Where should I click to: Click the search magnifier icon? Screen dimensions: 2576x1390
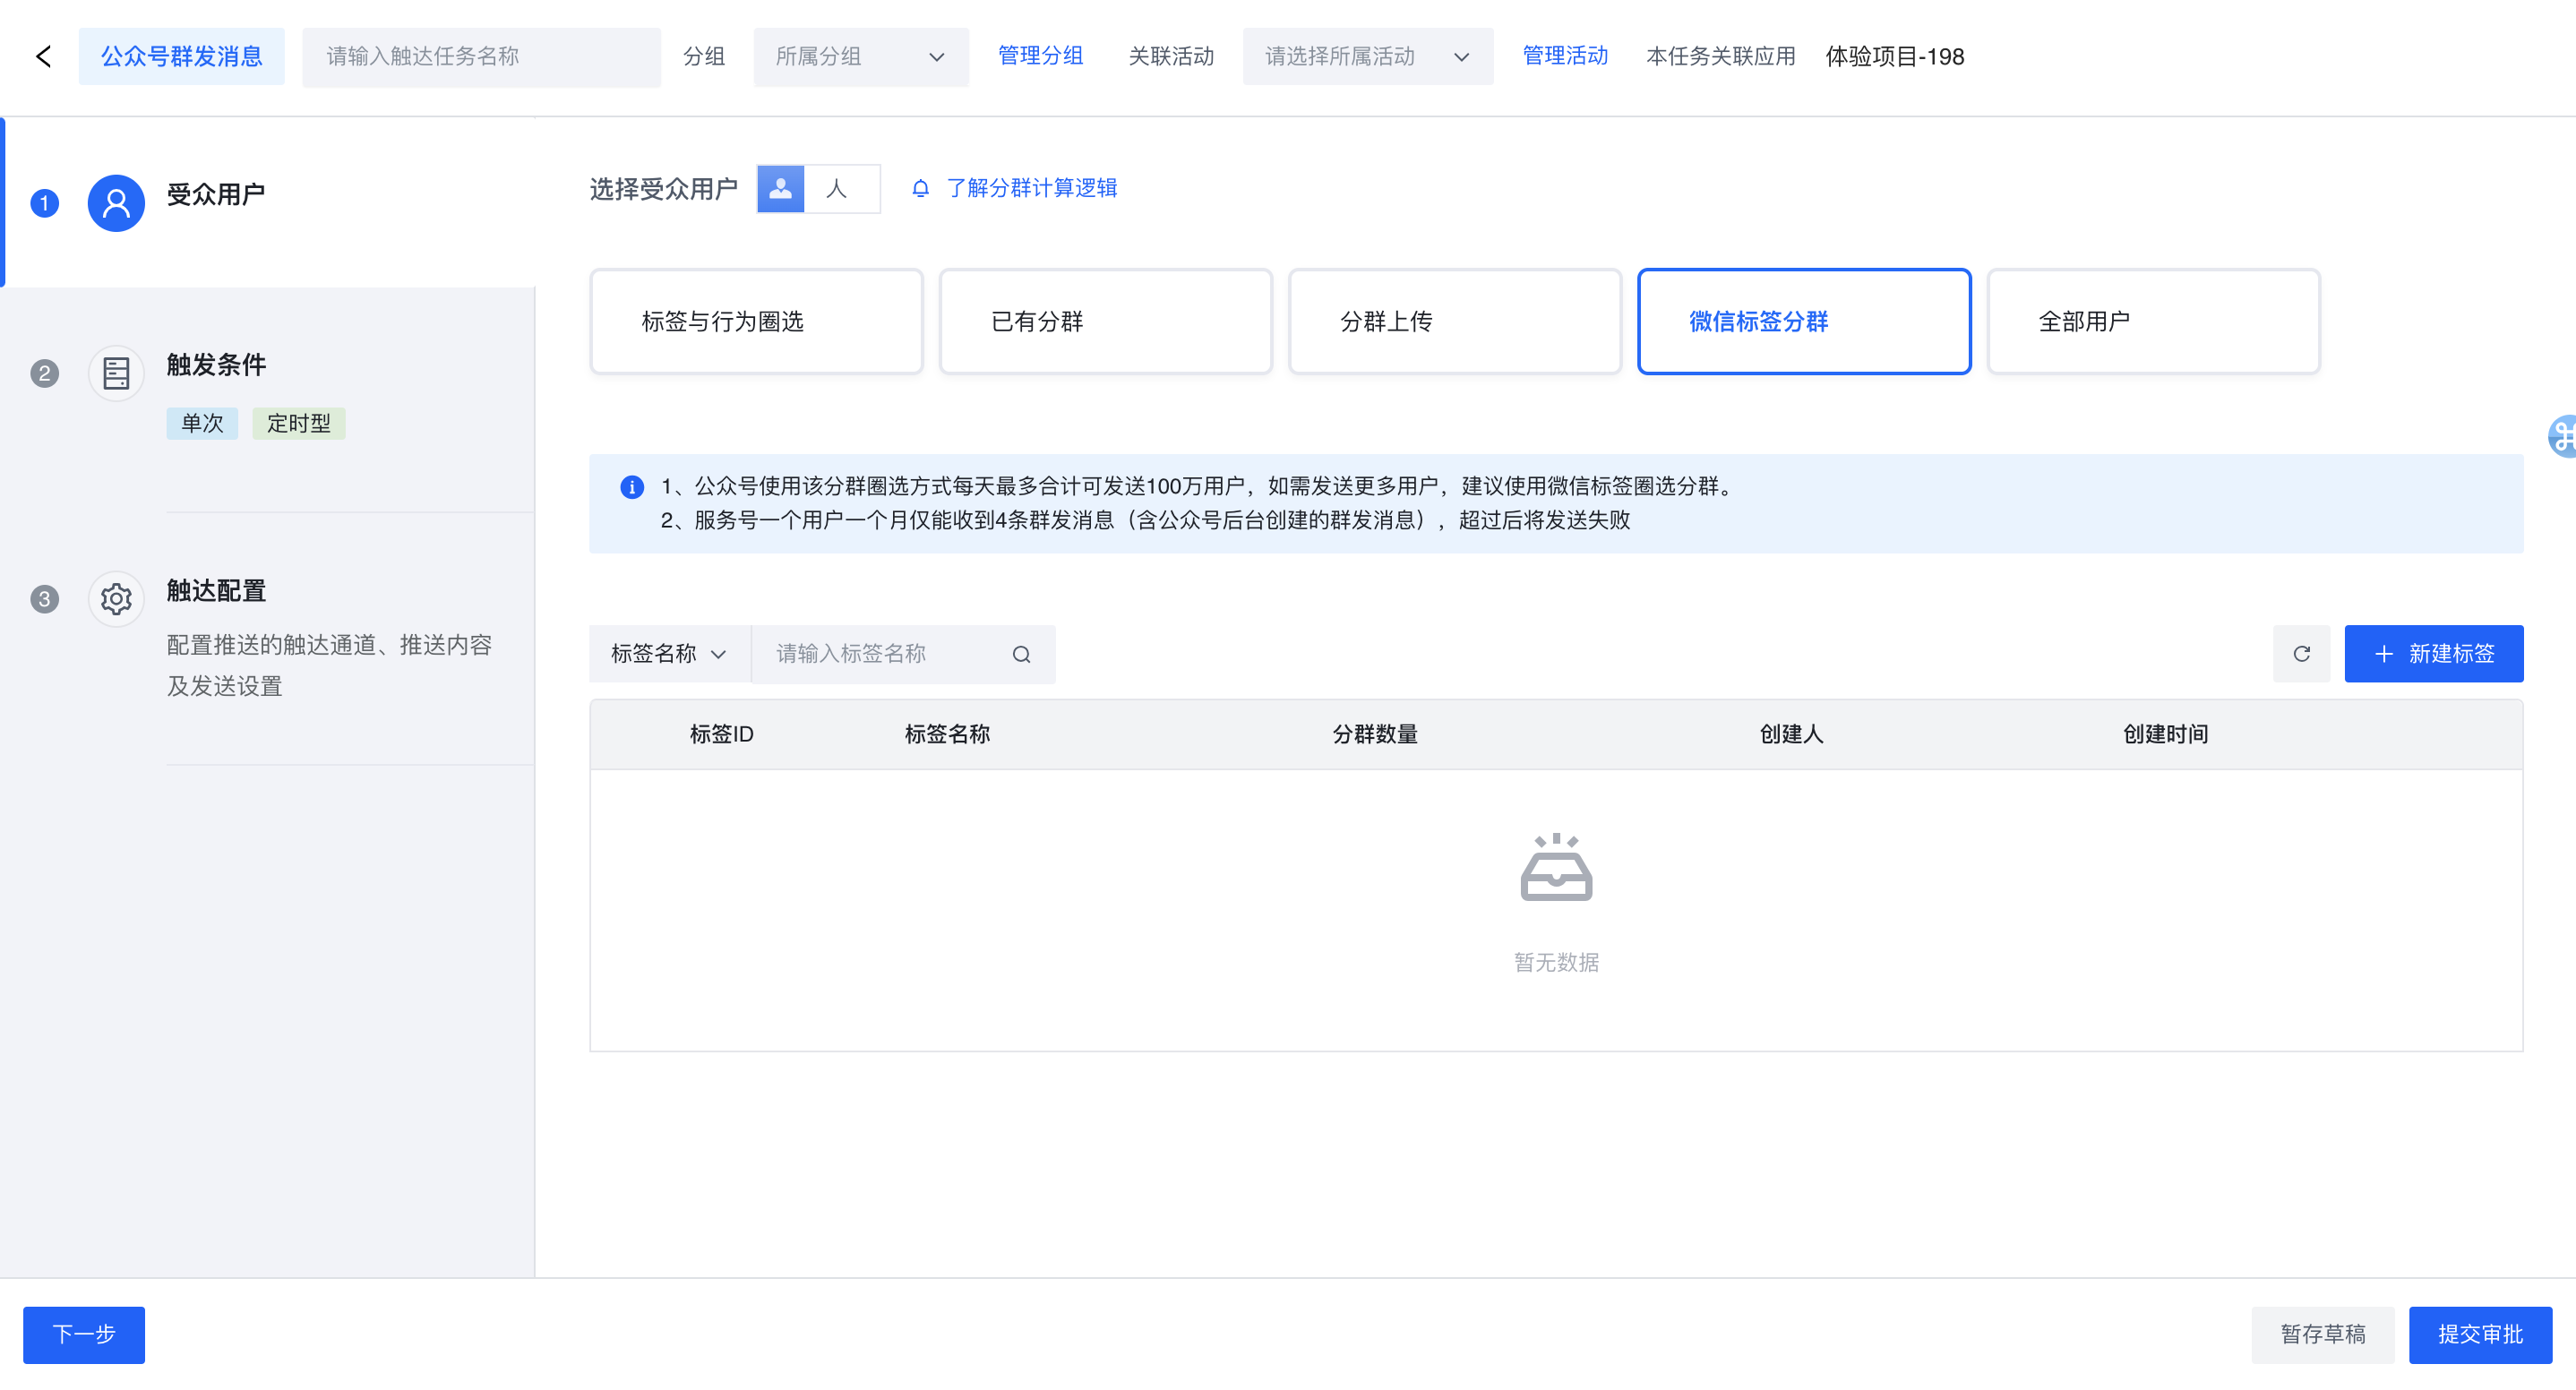(x=1021, y=654)
